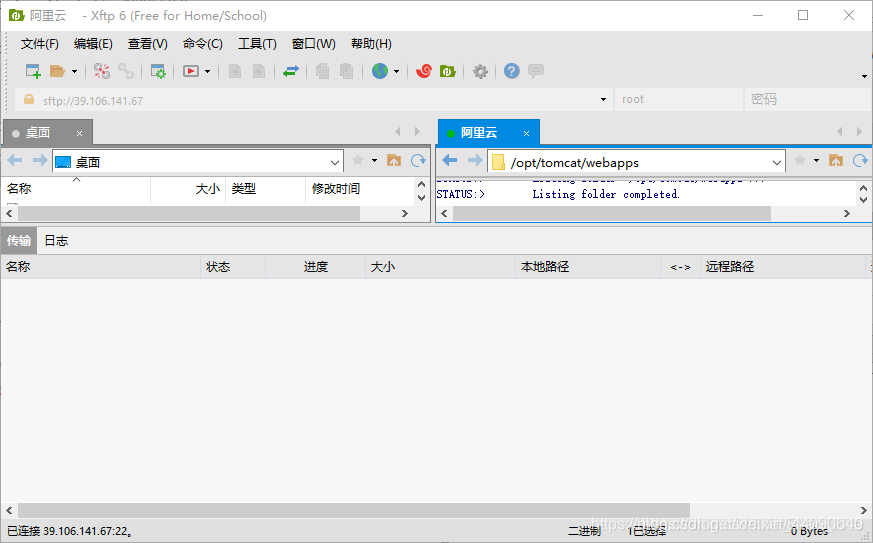Screen dimensions: 873x543
Task: Open the 工具(T) menu
Action: 257,44
